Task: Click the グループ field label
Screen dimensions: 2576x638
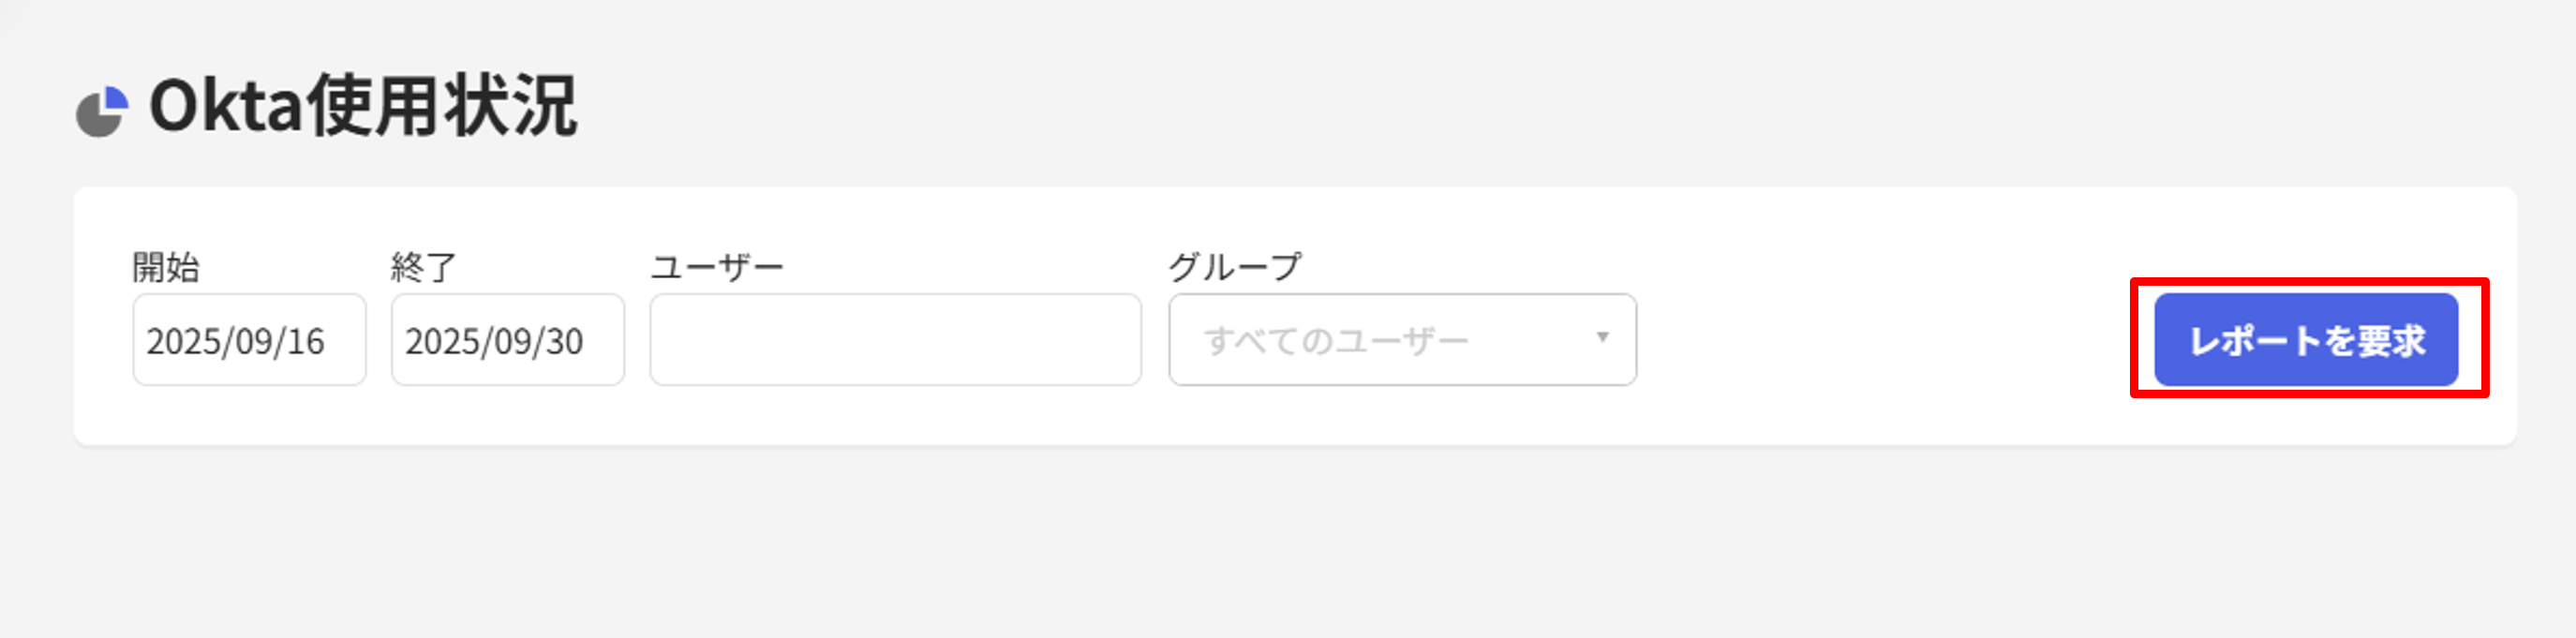Action: (1235, 267)
